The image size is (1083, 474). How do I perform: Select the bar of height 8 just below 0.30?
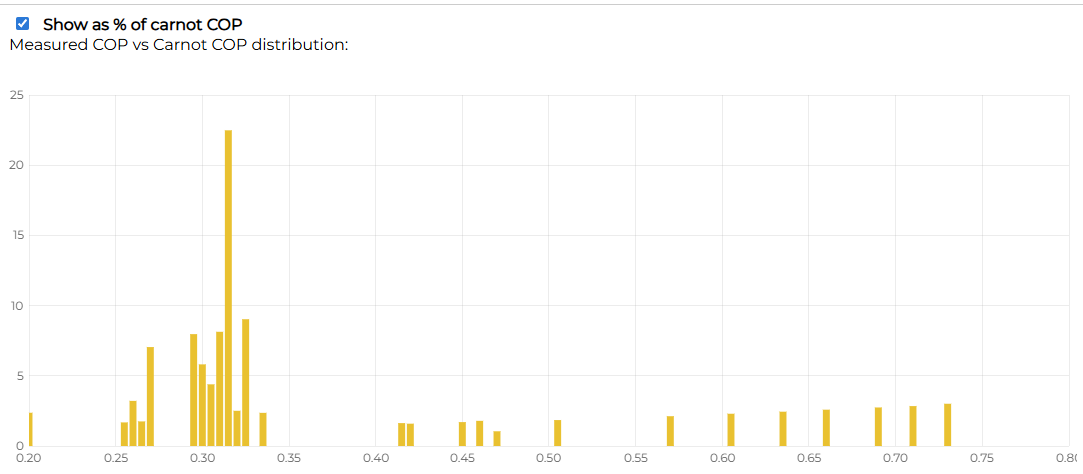click(x=194, y=390)
